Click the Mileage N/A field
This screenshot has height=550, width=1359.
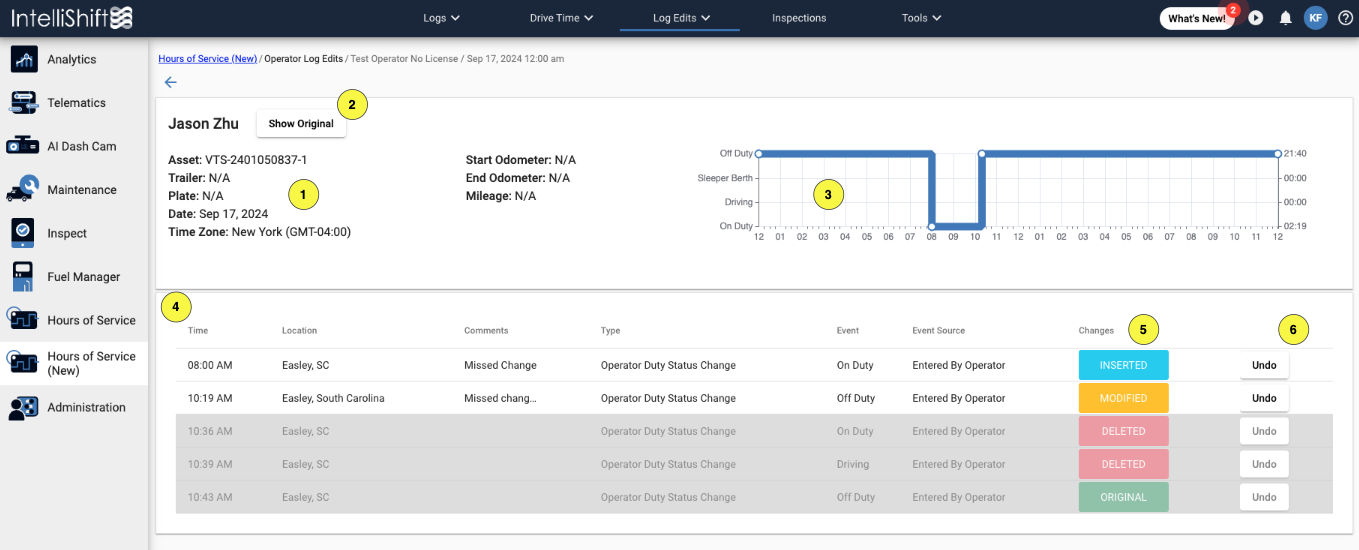(501, 196)
